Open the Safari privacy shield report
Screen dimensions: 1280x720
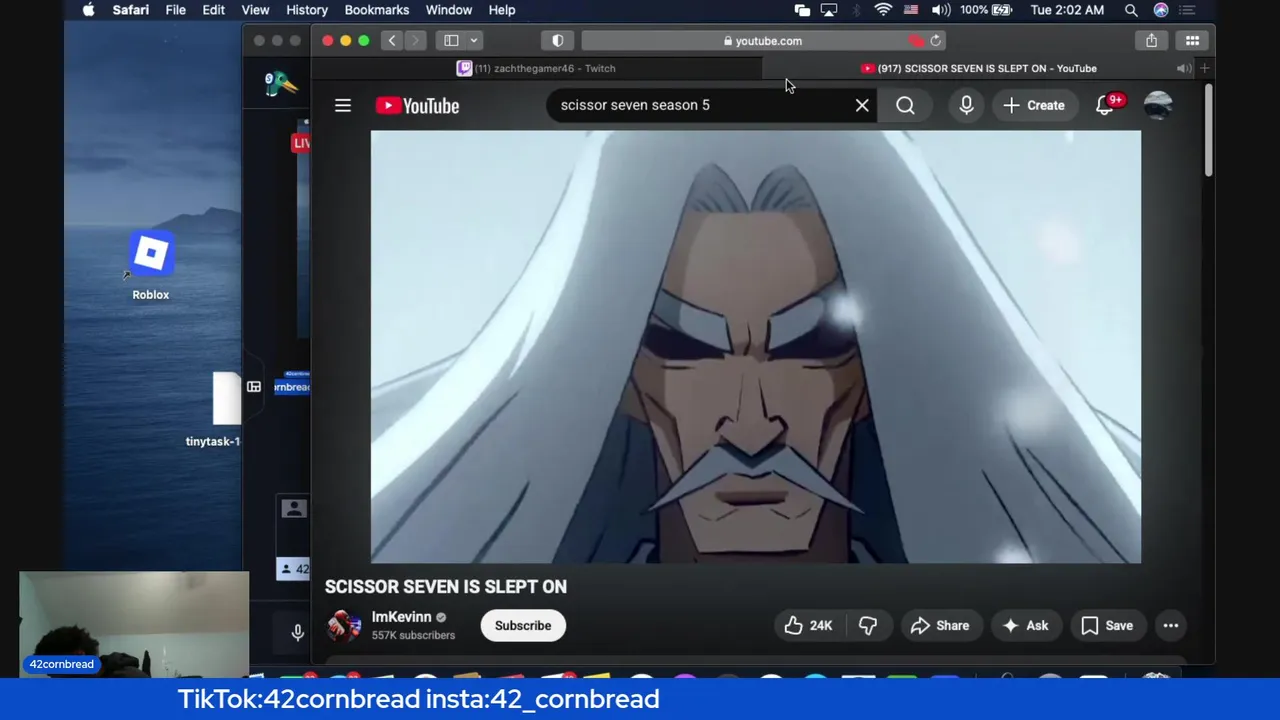pyautogui.click(x=558, y=41)
